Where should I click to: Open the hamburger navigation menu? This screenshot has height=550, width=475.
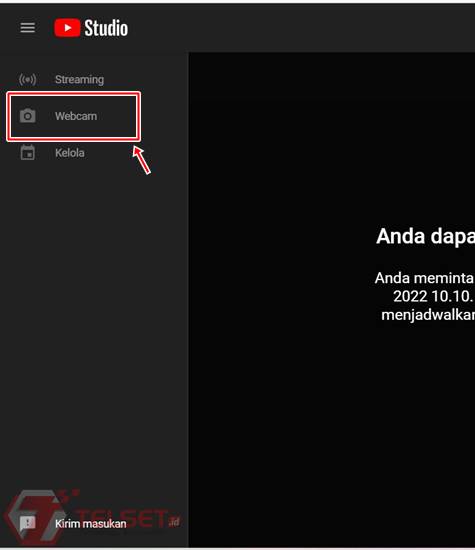click(27, 28)
